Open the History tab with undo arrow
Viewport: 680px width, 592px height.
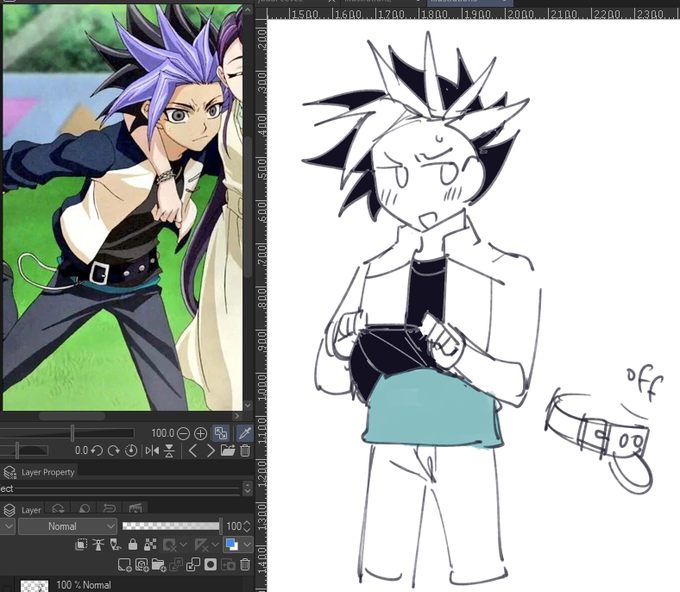coord(110,508)
